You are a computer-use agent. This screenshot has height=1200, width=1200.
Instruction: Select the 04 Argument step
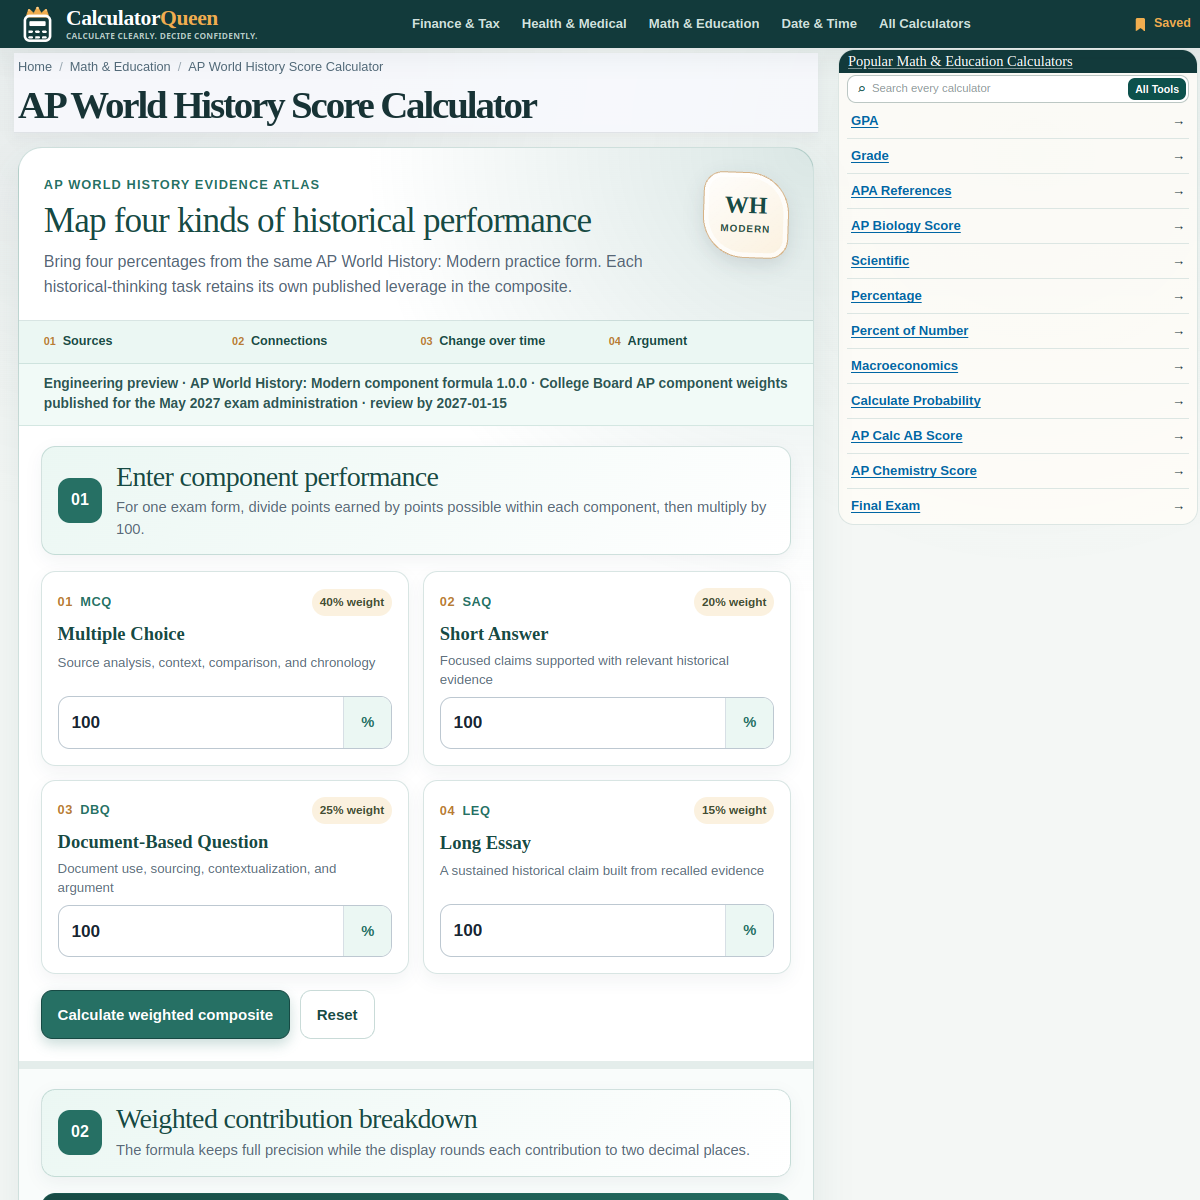[x=648, y=341]
